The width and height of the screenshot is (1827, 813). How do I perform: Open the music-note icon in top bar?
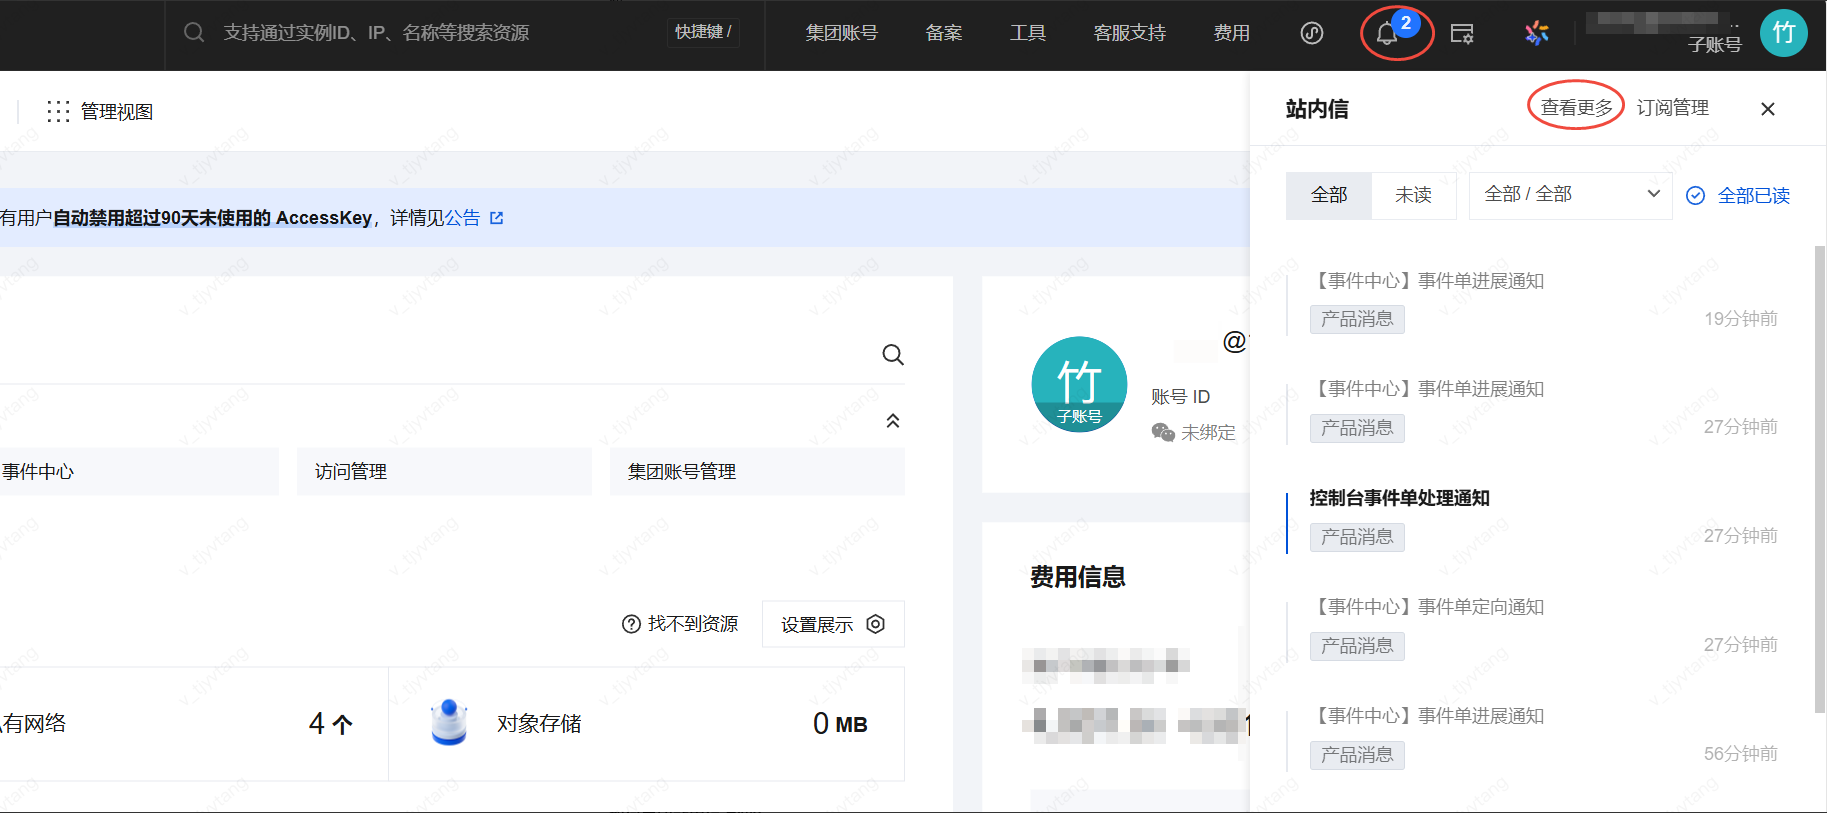(1311, 33)
